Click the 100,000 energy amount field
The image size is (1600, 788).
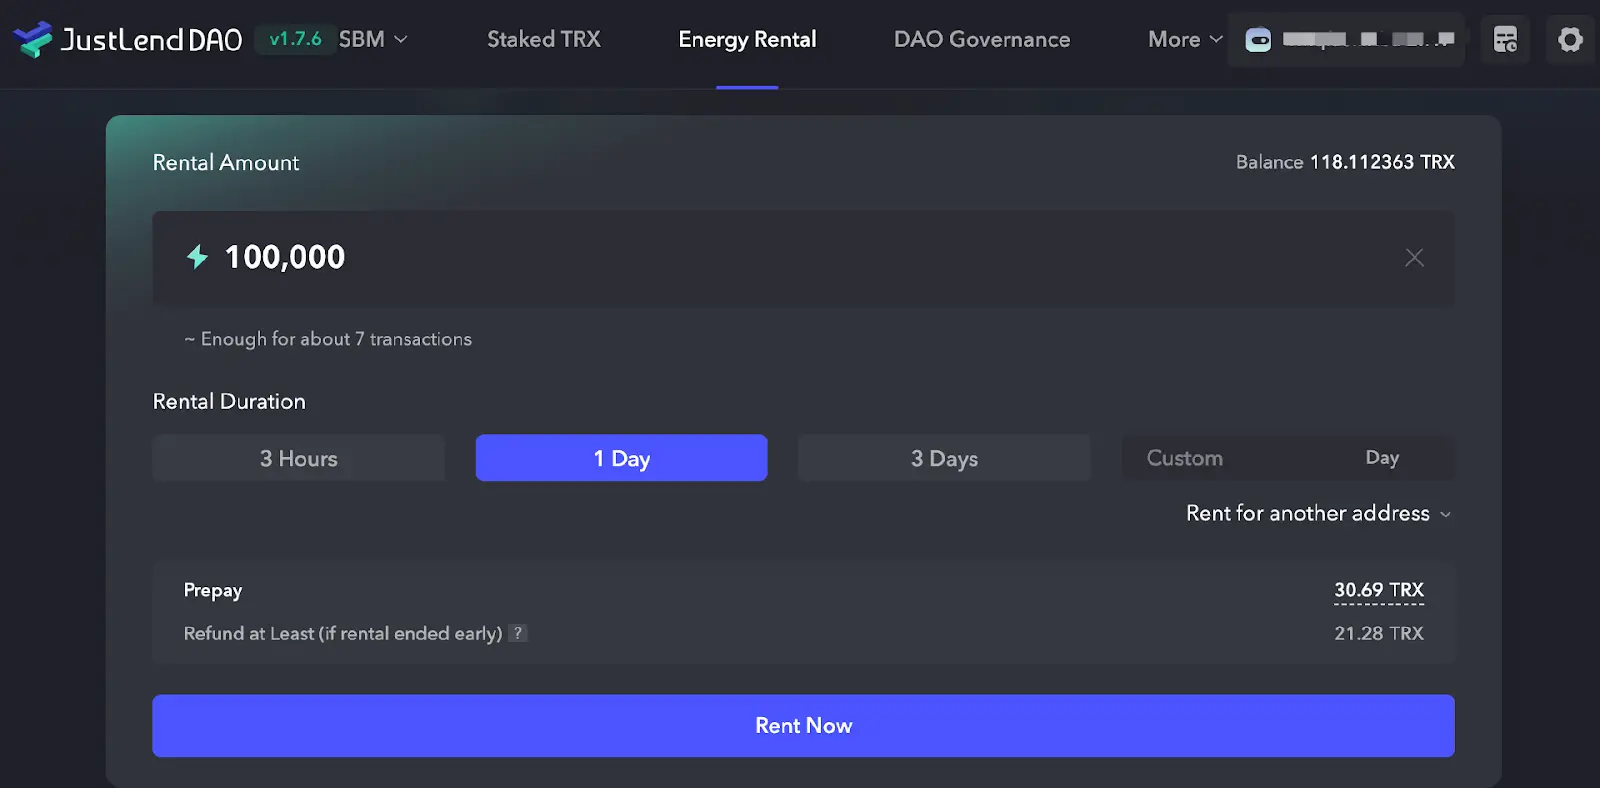[803, 258]
